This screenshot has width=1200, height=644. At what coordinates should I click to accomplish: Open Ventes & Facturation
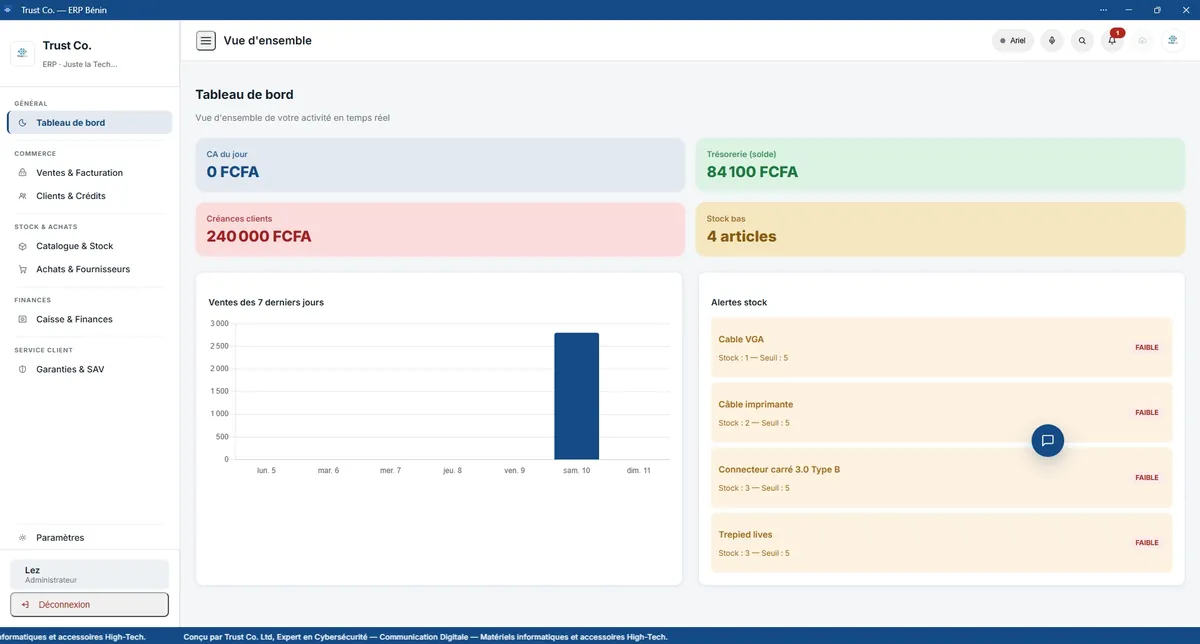click(x=89, y=173)
